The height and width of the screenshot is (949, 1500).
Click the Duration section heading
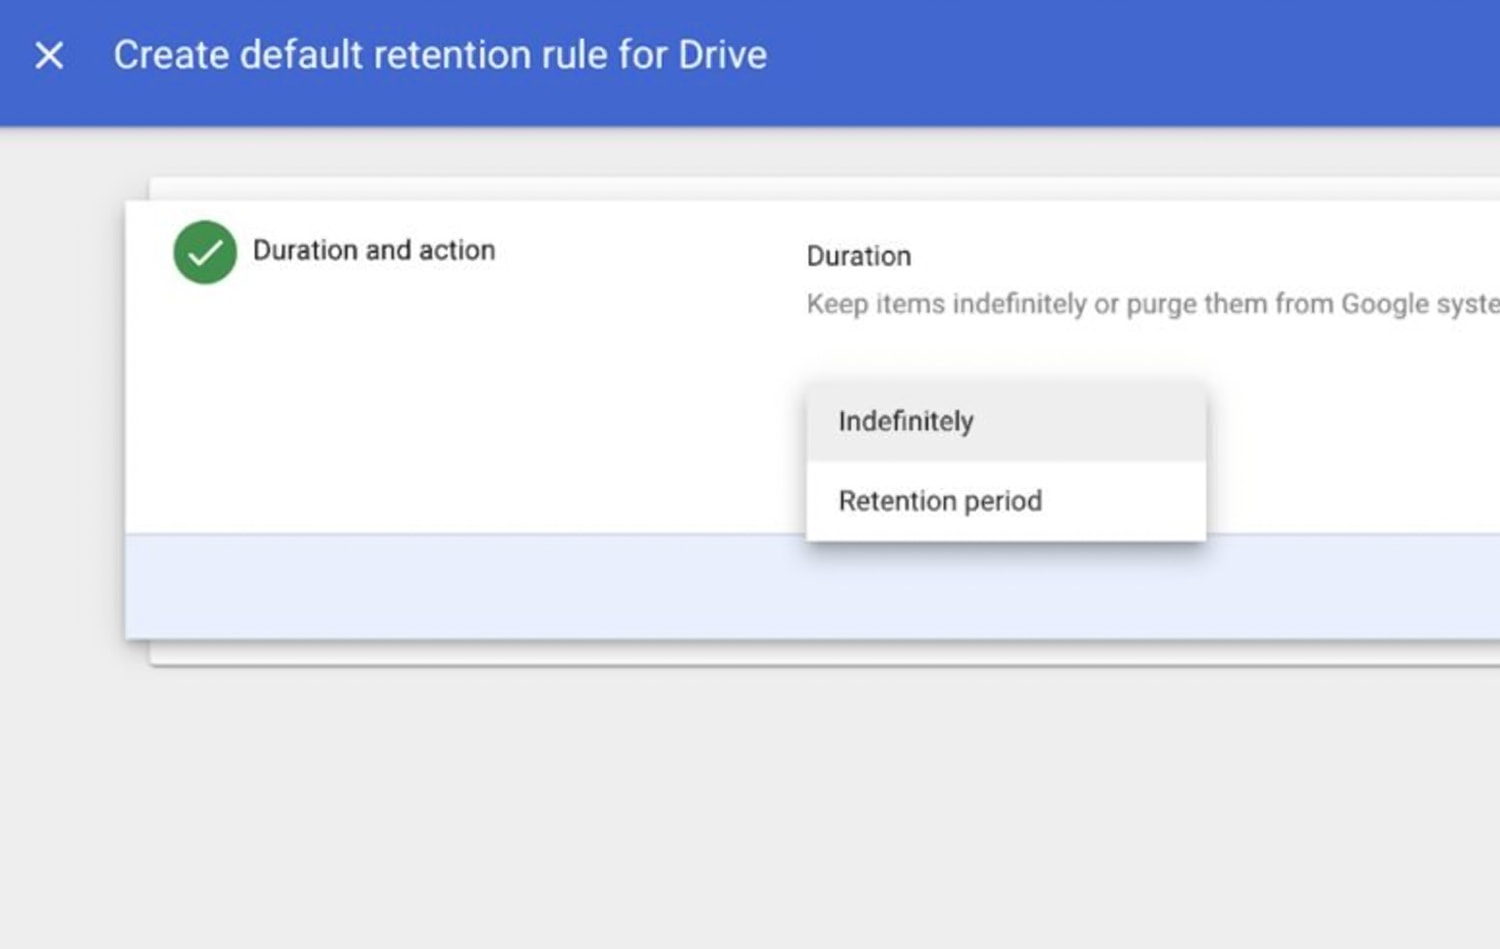858,256
